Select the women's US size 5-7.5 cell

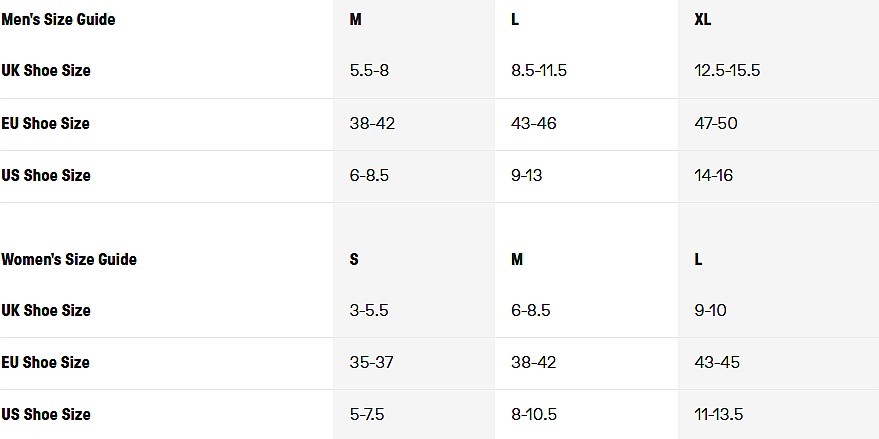pyautogui.click(x=369, y=414)
